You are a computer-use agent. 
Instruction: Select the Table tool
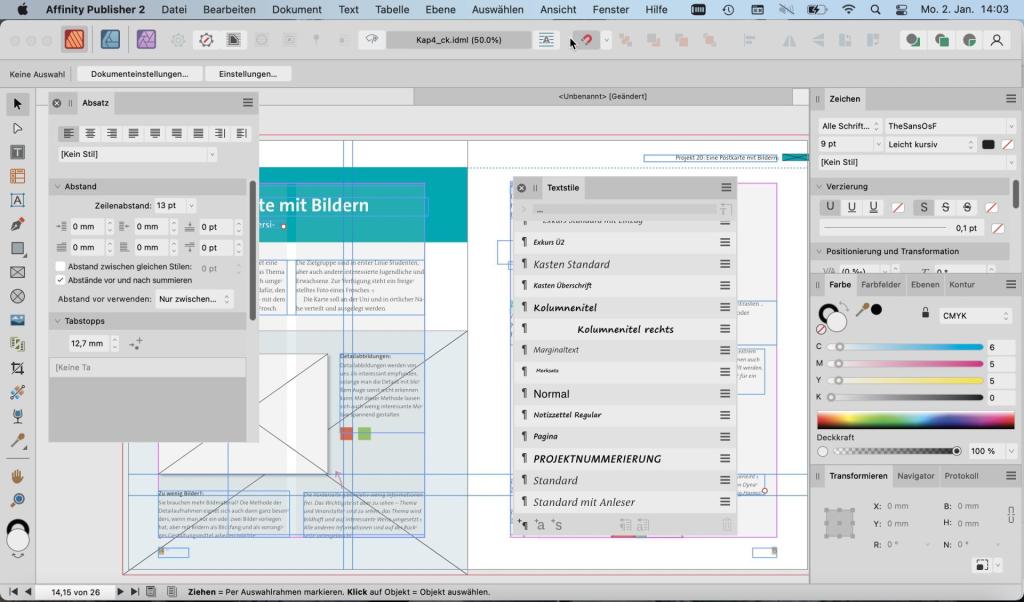click(16, 175)
